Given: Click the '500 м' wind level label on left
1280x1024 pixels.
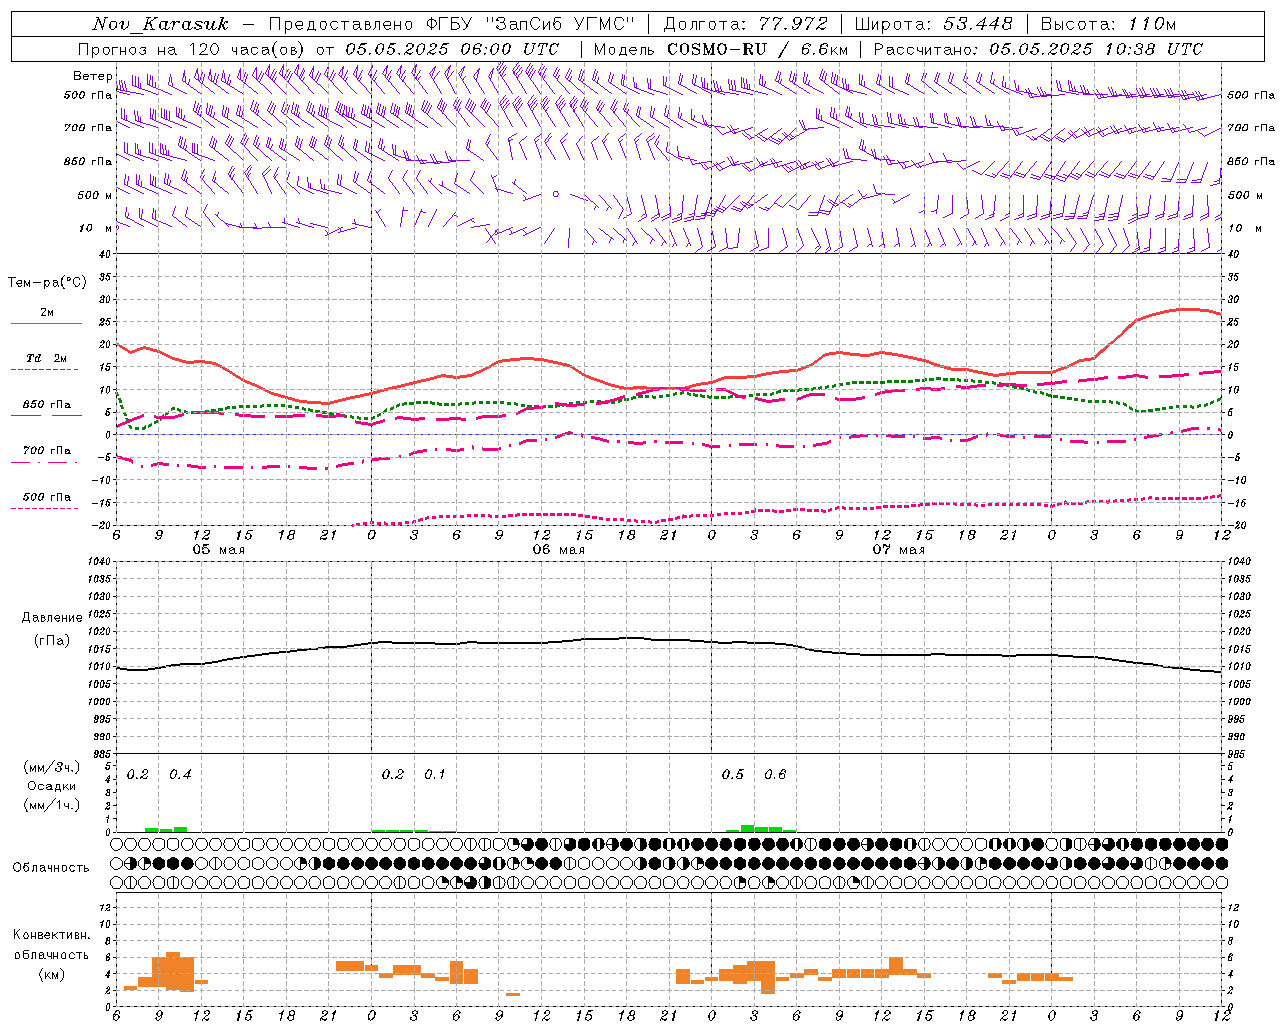Looking at the screenshot, I should pyautogui.click(x=94, y=195).
